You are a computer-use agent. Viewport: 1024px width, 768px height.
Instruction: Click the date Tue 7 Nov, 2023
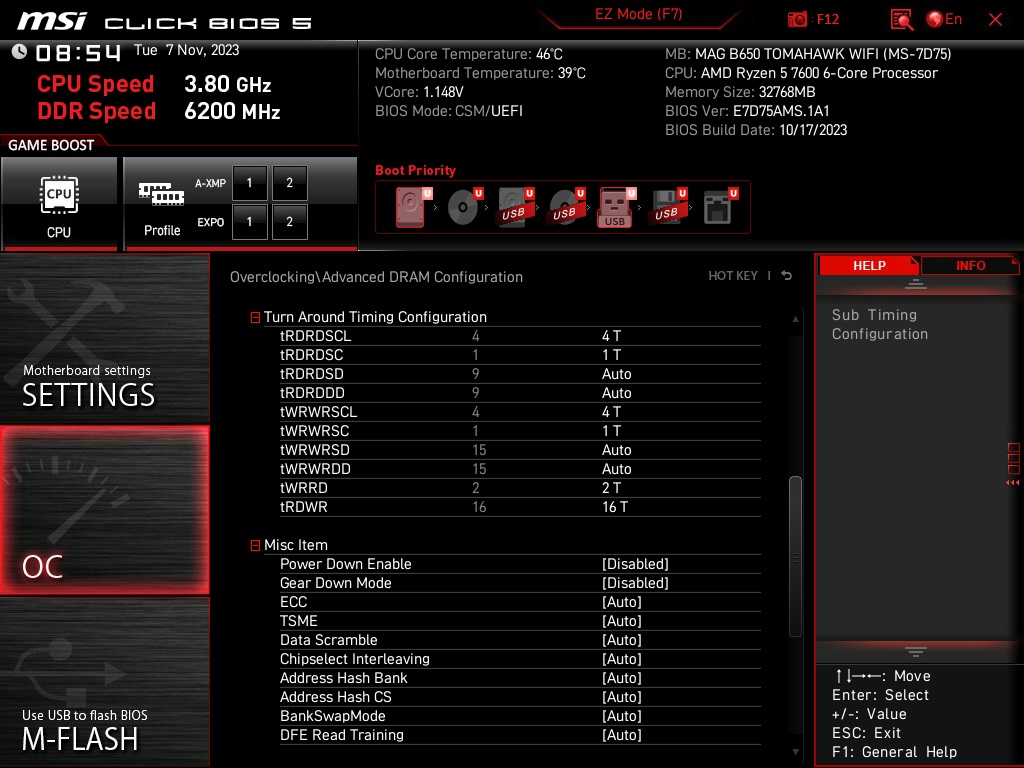point(187,50)
